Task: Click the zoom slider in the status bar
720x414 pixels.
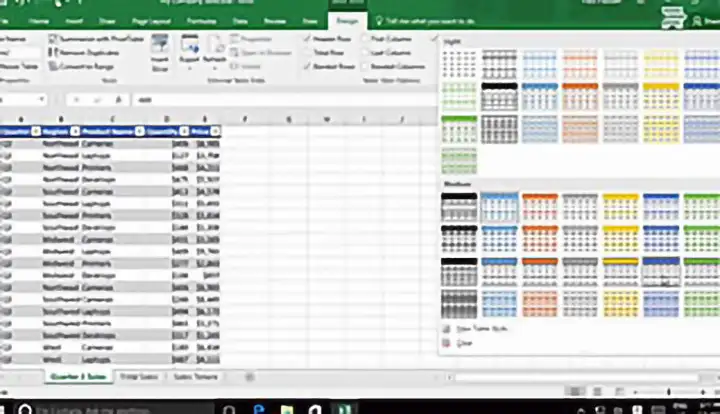Action: coord(640,390)
